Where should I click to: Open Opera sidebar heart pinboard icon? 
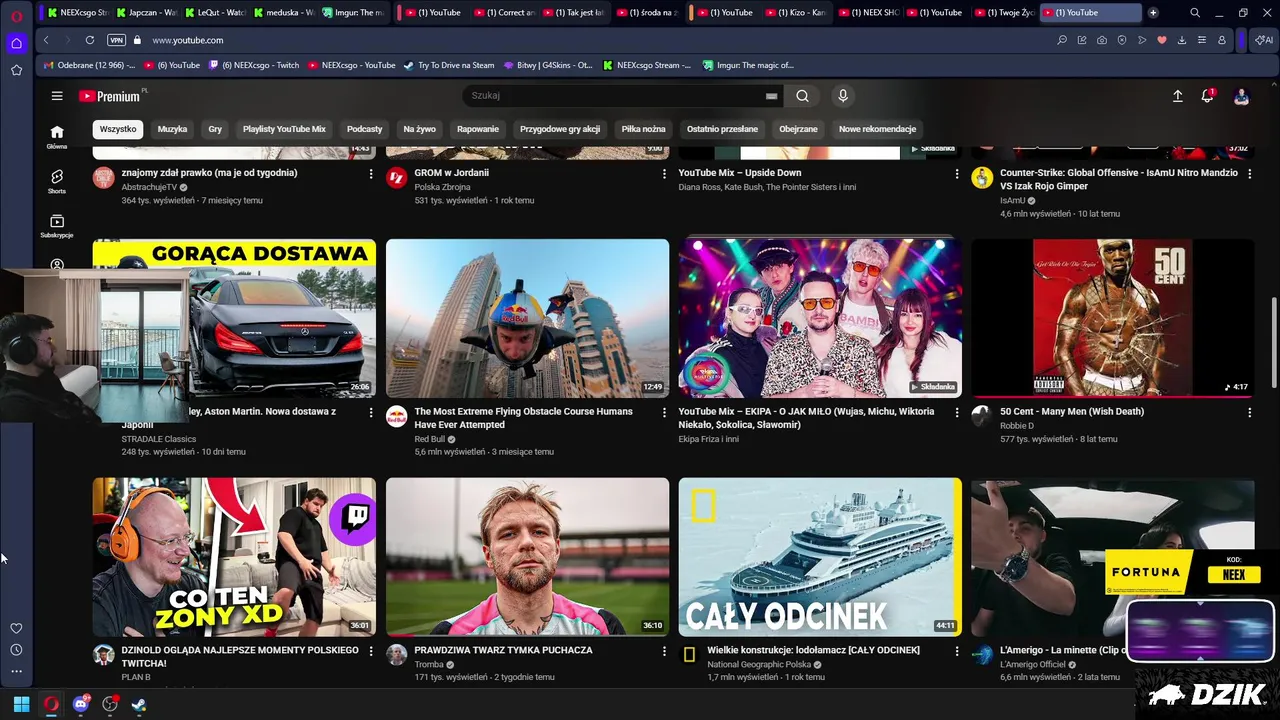(16, 628)
